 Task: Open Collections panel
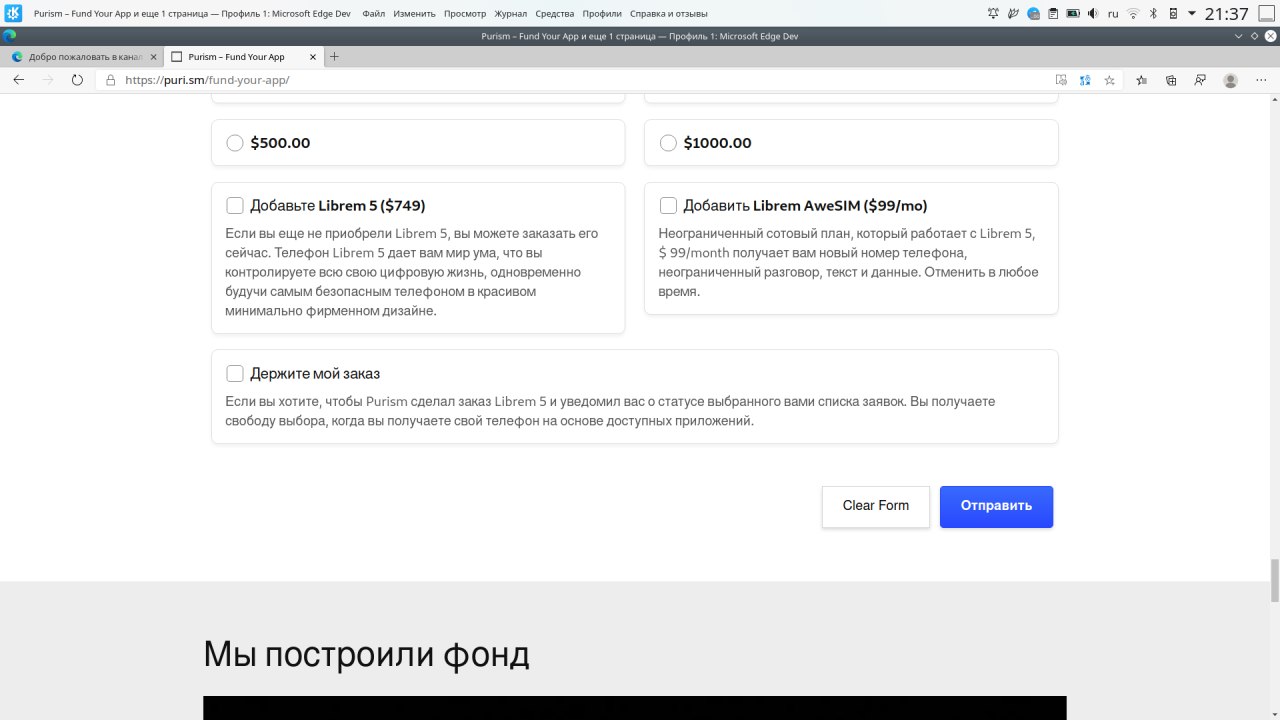click(1171, 80)
